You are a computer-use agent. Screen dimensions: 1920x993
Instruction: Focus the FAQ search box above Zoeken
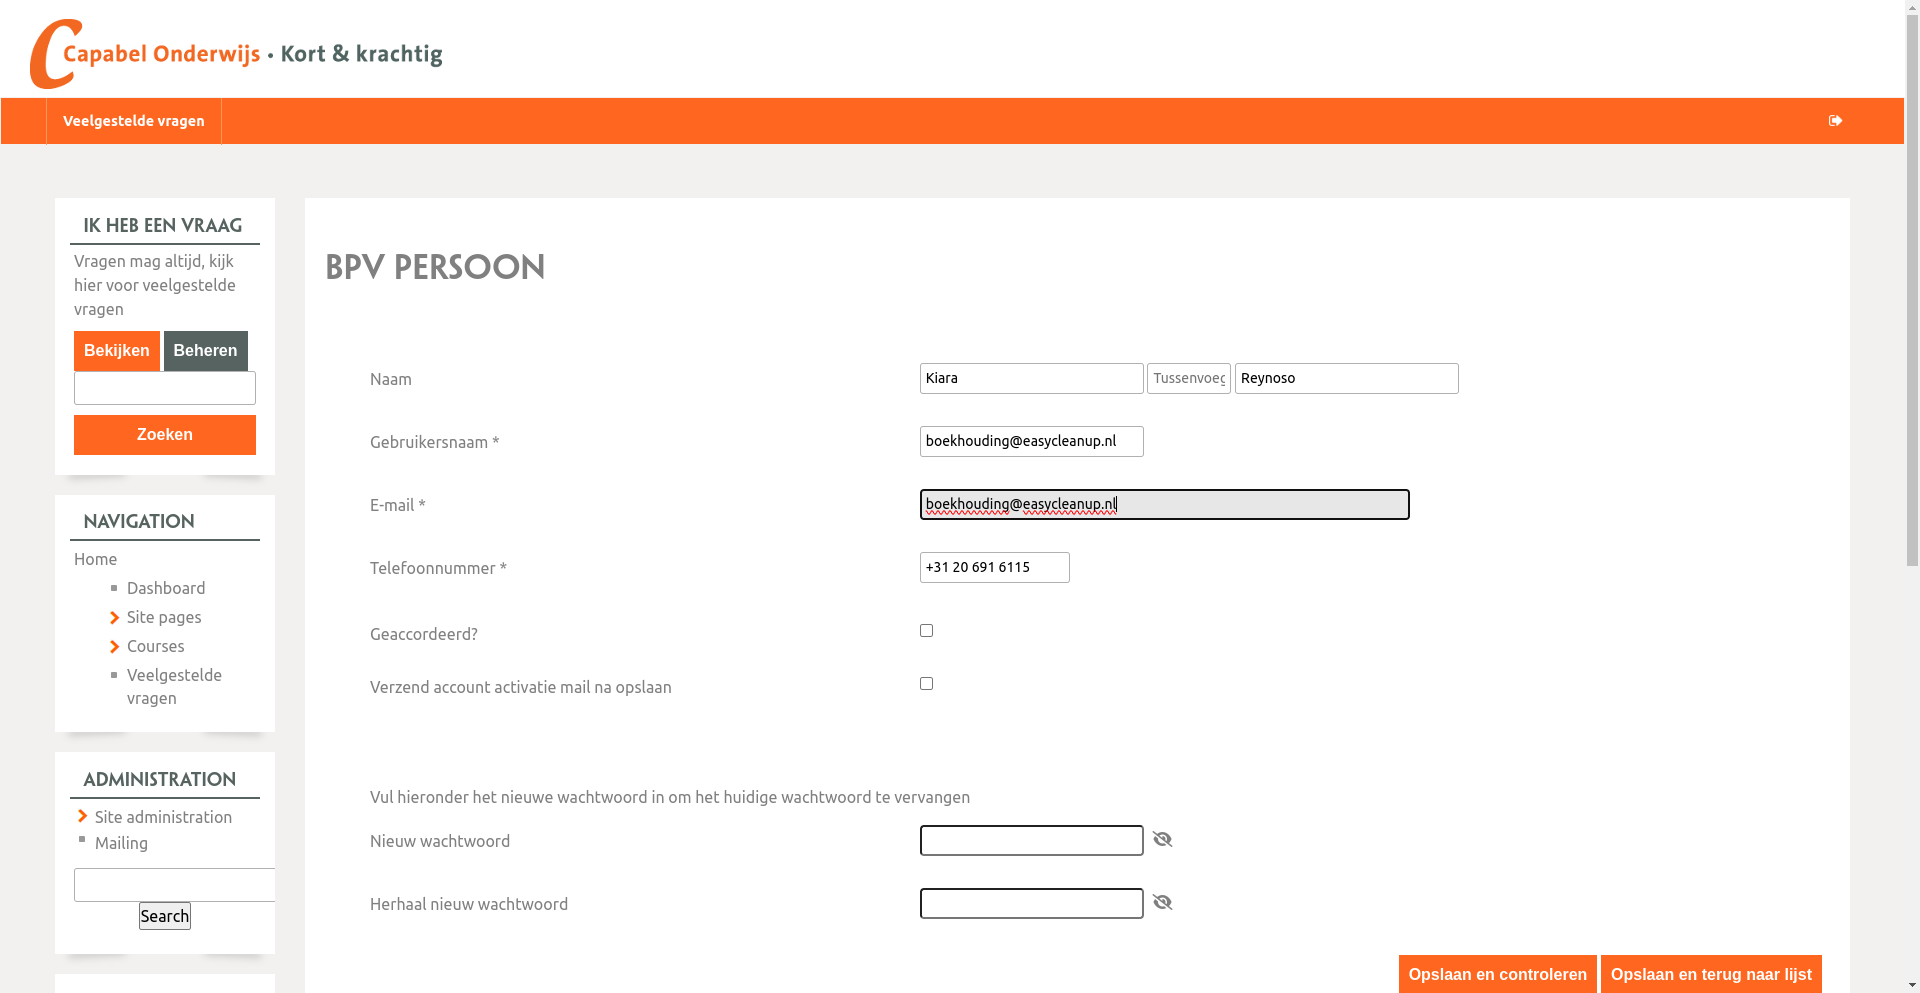[x=165, y=388]
